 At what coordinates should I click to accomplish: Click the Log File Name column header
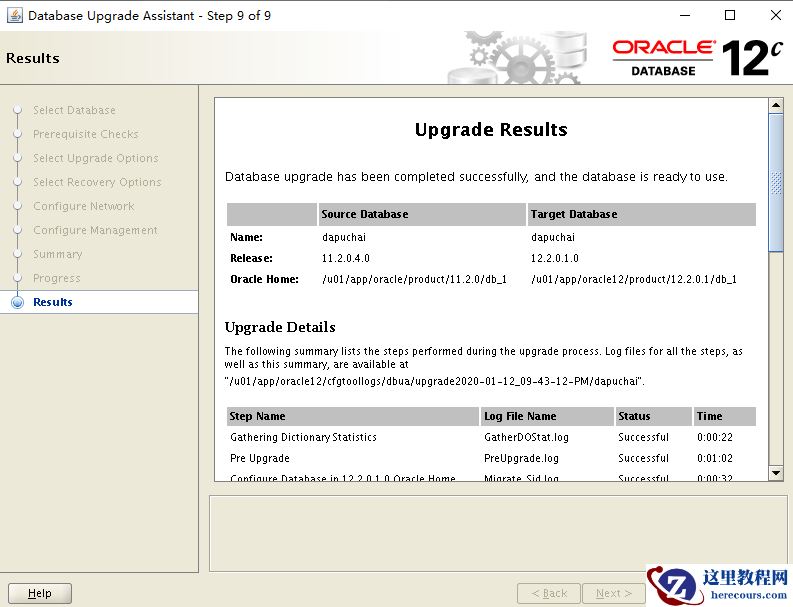click(547, 416)
